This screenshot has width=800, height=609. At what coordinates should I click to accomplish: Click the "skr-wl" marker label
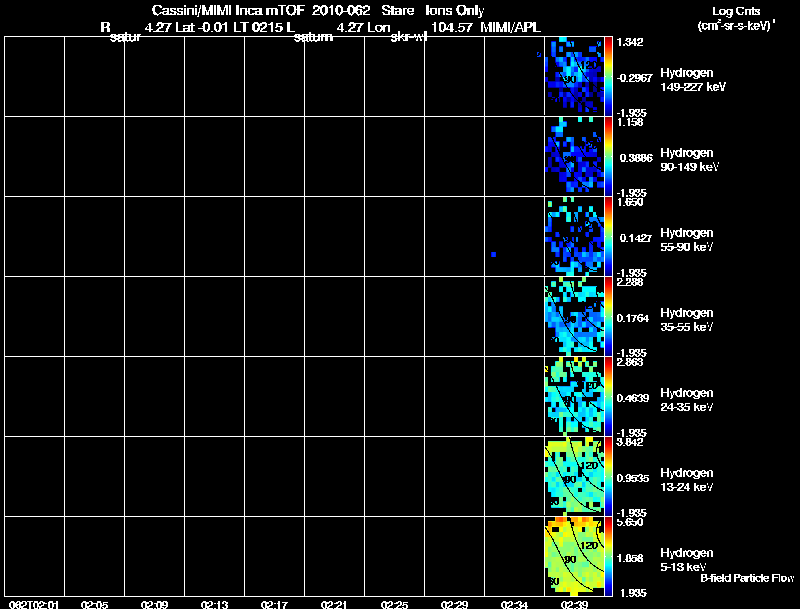409,37
